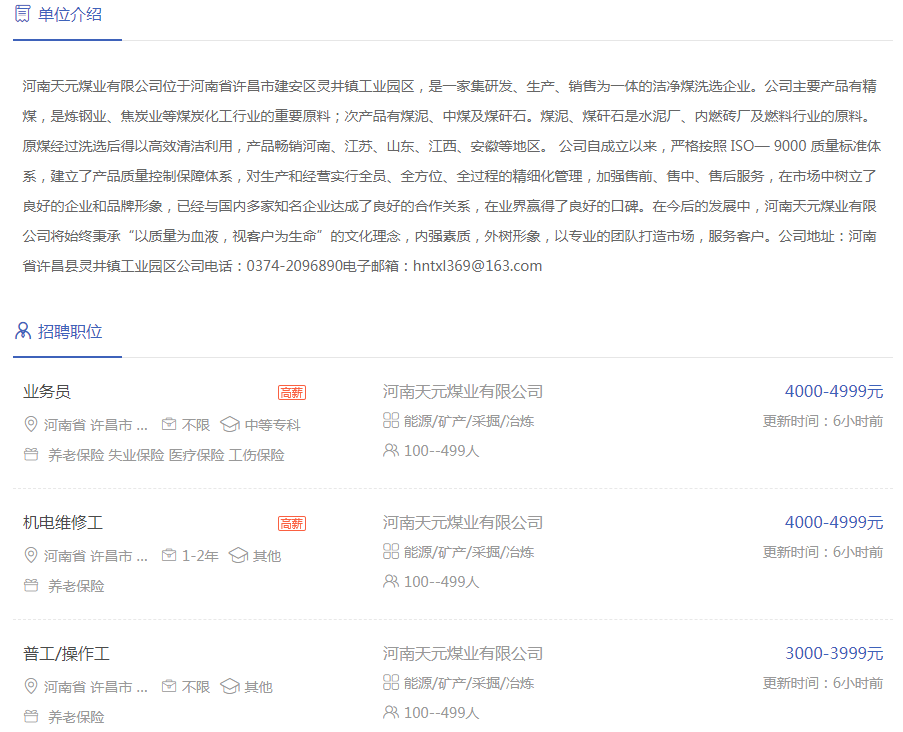
Task: Open the 业务员 job posting
Action: coord(47,392)
